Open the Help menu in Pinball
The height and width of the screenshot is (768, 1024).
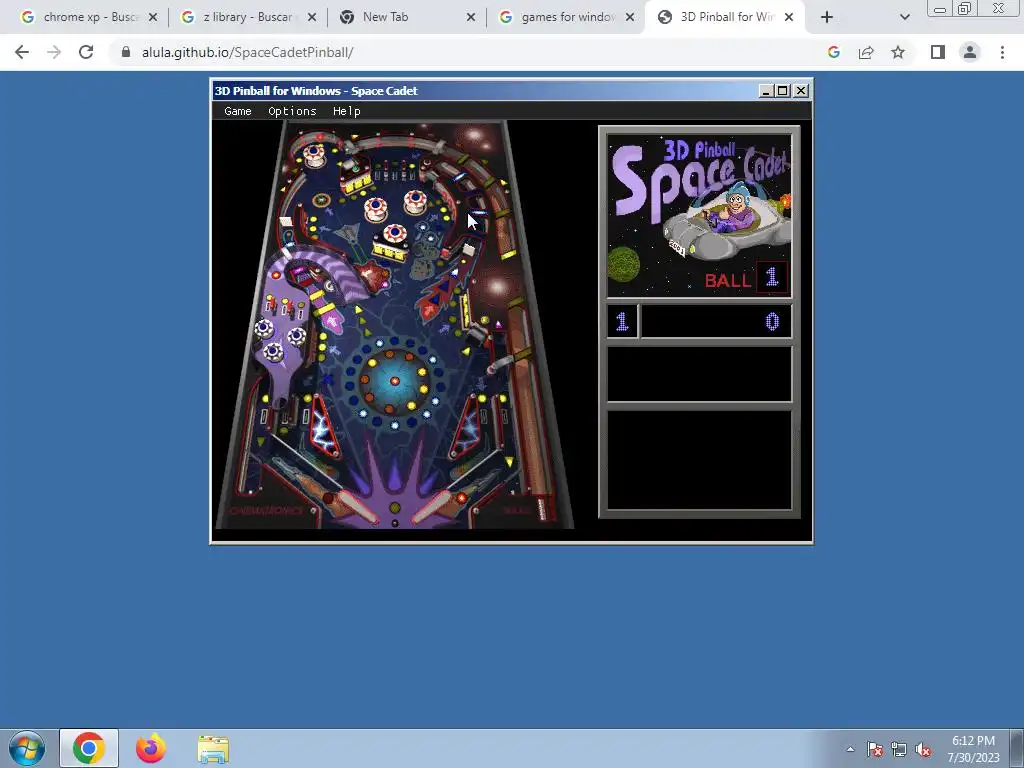[347, 111]
